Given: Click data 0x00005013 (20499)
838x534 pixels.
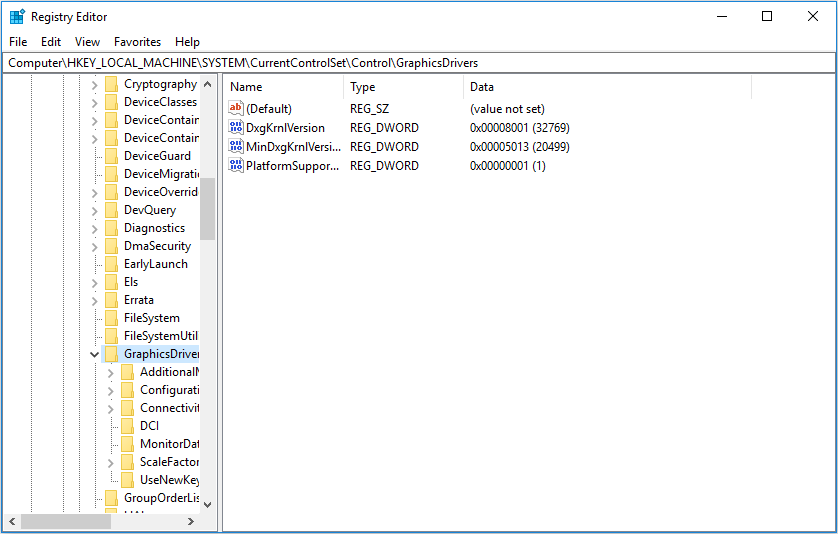Looking at the screenshot, I should 519,147.
